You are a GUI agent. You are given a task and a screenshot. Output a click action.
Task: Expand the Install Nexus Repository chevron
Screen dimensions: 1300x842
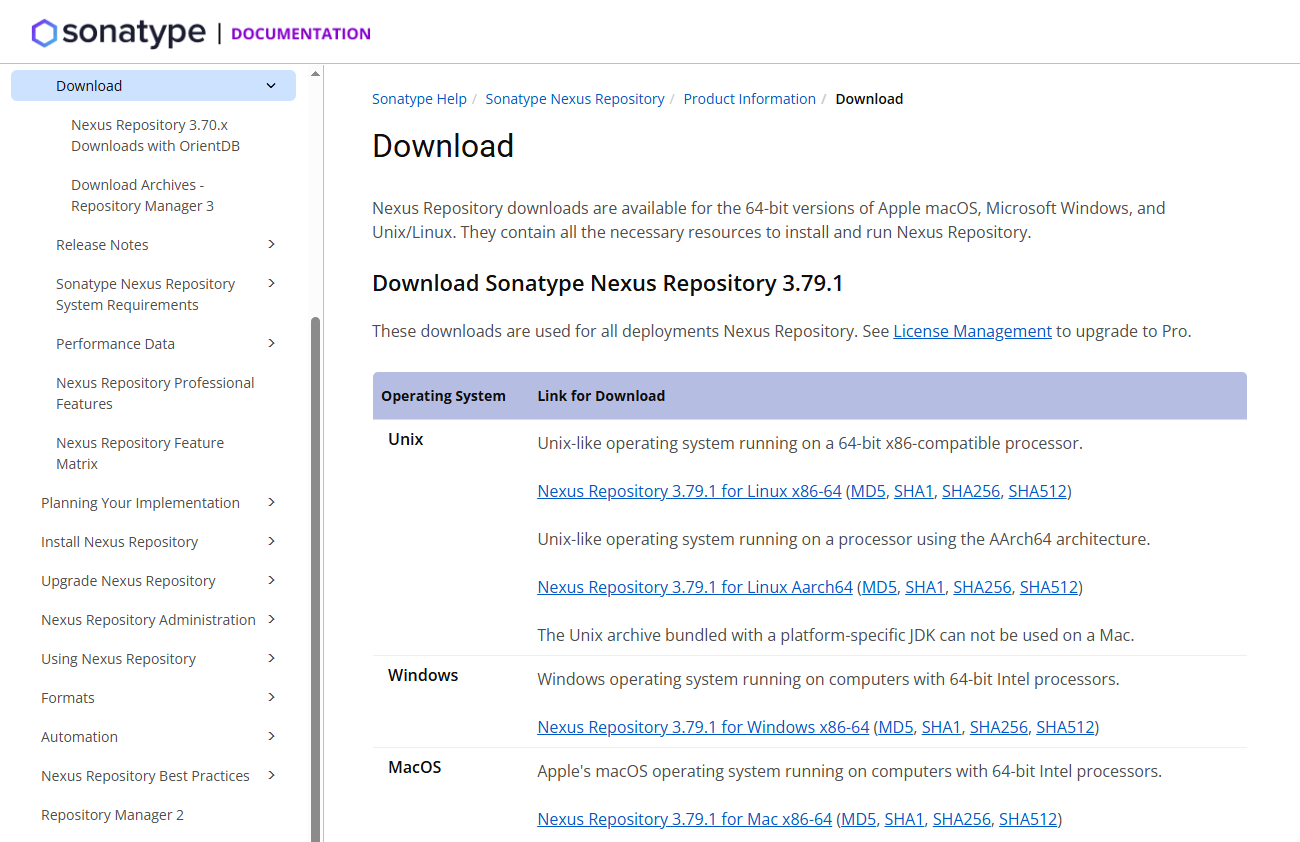(x=271, y=542)
